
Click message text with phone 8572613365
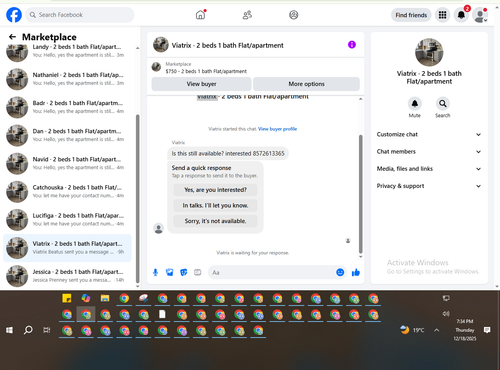pos(228,154)
